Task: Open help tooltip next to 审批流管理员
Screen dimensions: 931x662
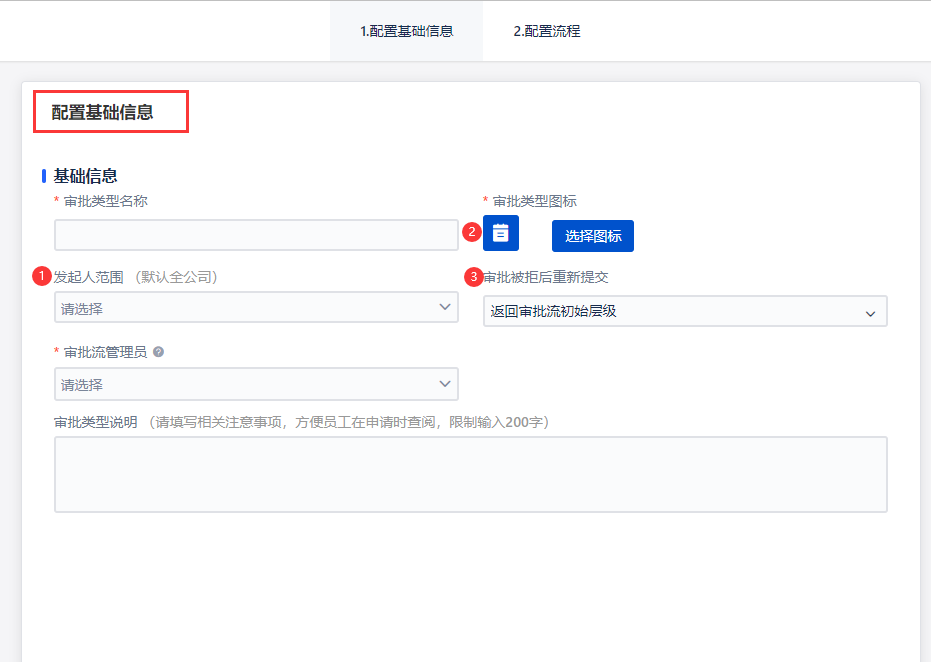Action: (159, 352)
